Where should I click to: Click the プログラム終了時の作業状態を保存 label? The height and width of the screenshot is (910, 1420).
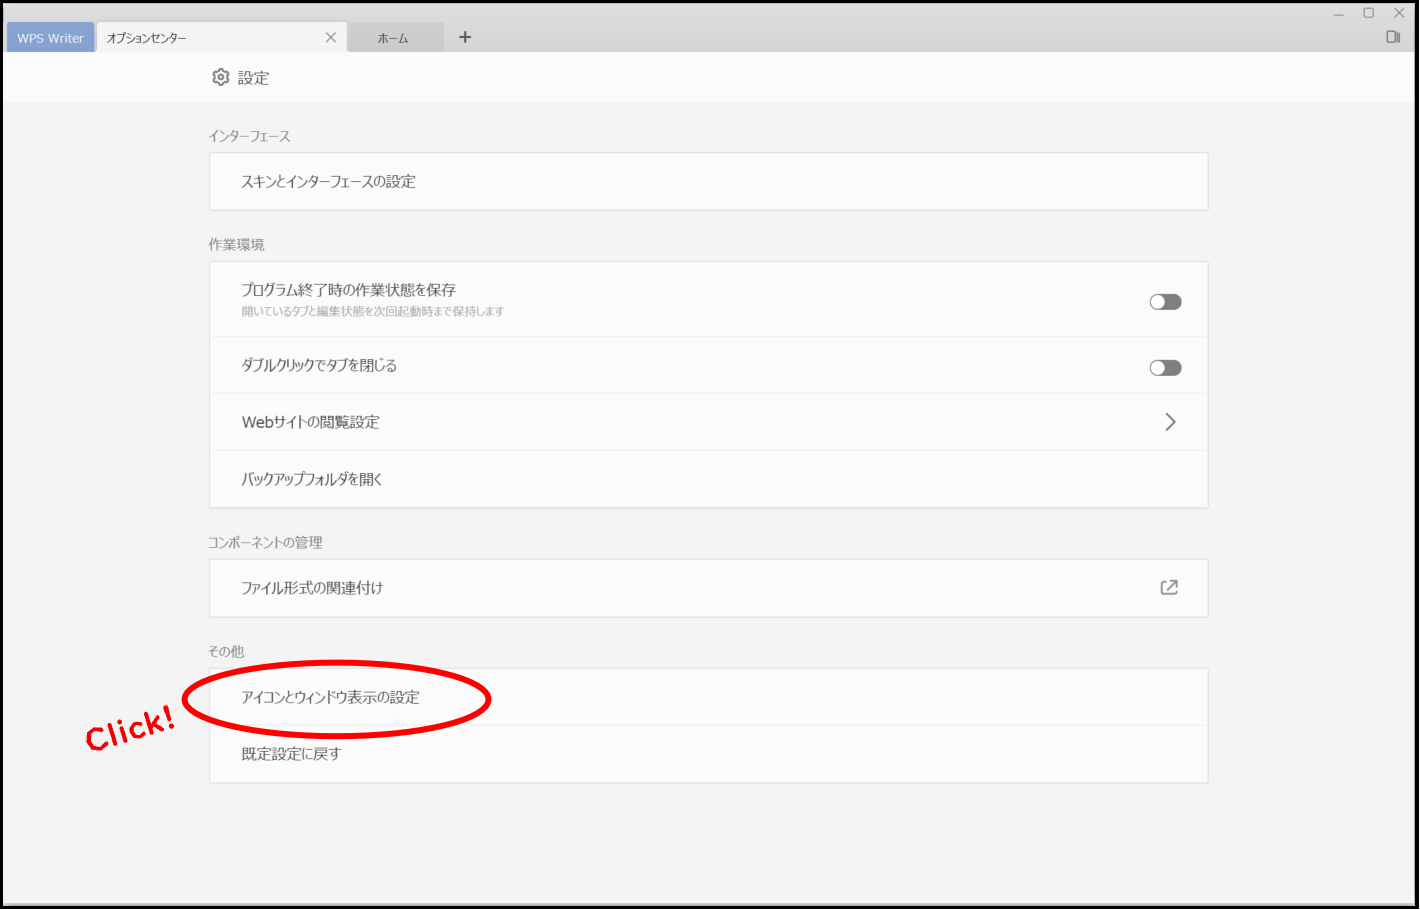pos(348,290)
